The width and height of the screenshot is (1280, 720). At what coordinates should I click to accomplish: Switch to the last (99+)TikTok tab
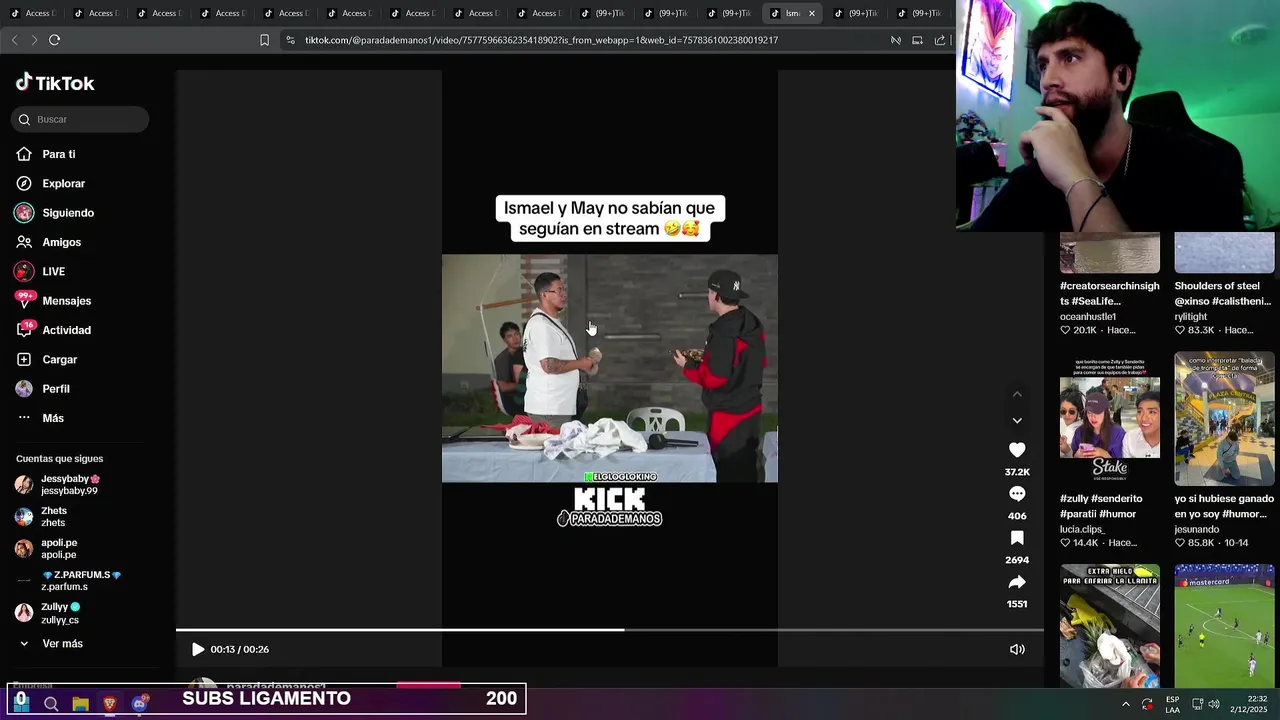tap(918, 13)
